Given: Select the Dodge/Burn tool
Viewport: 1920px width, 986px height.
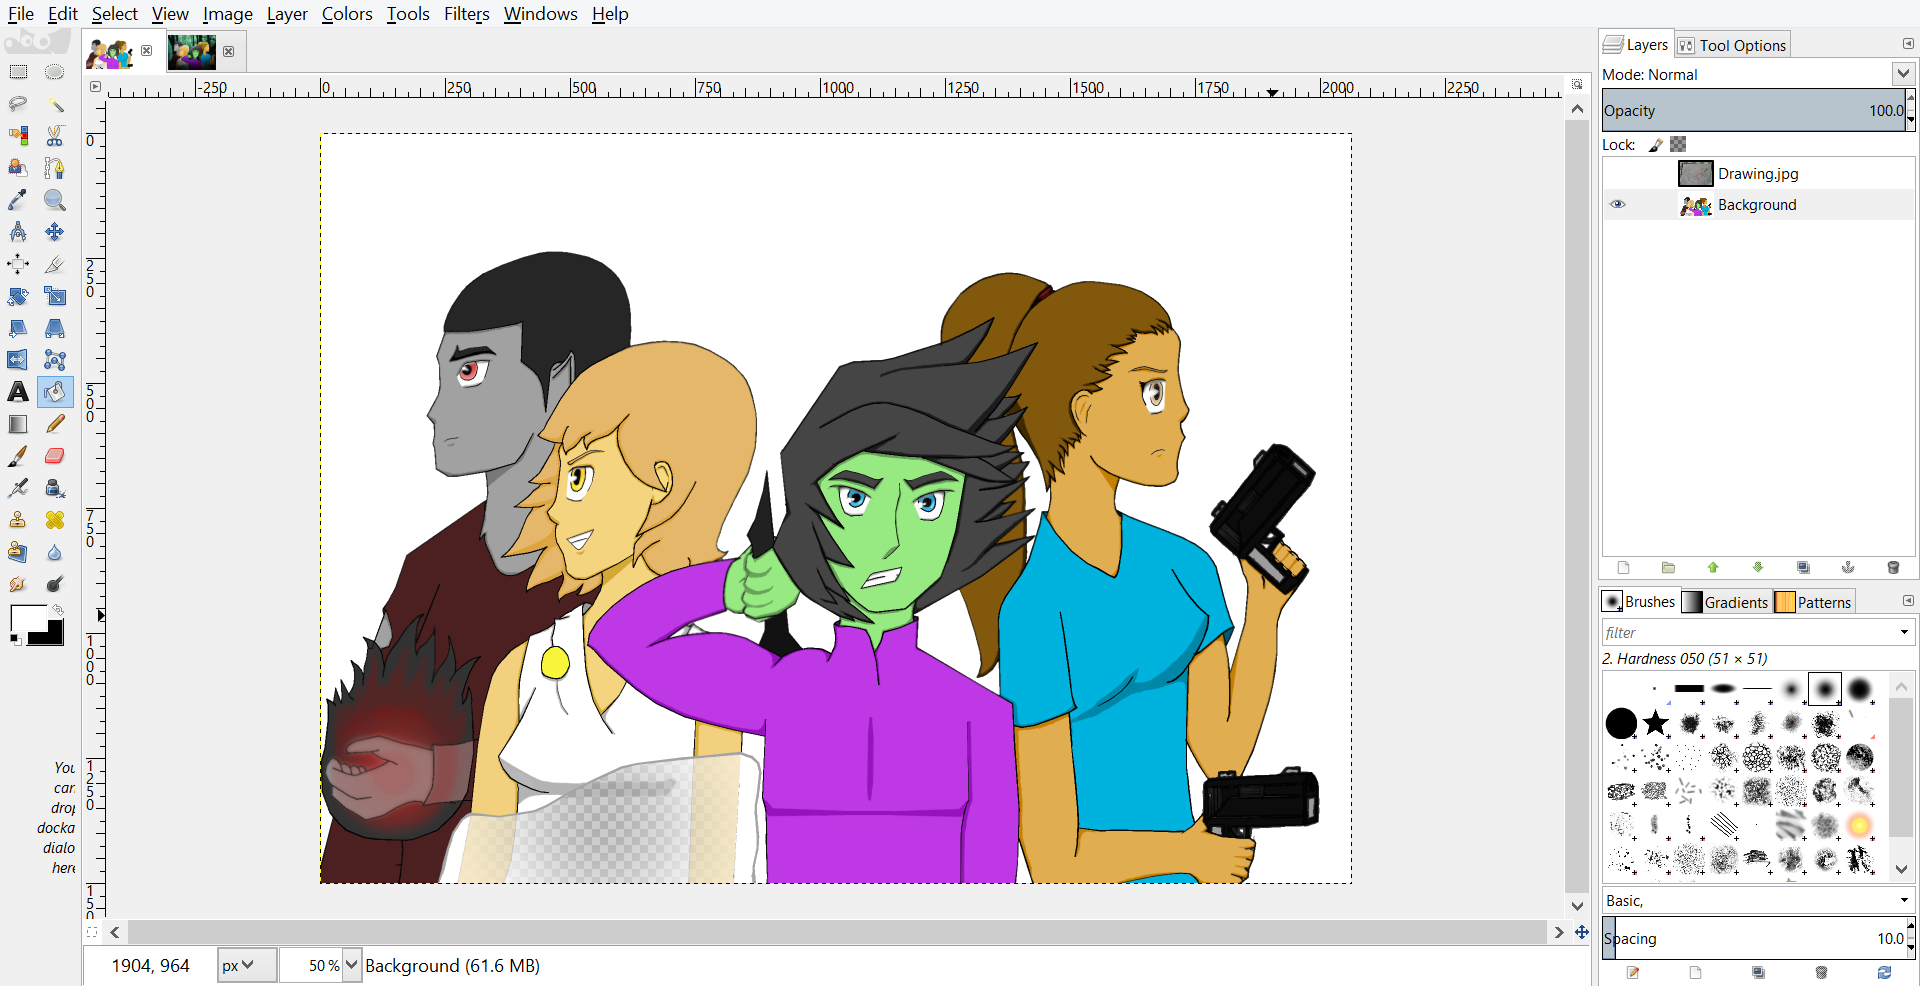Looking at the screenshot, I should [x=54, y=584].
